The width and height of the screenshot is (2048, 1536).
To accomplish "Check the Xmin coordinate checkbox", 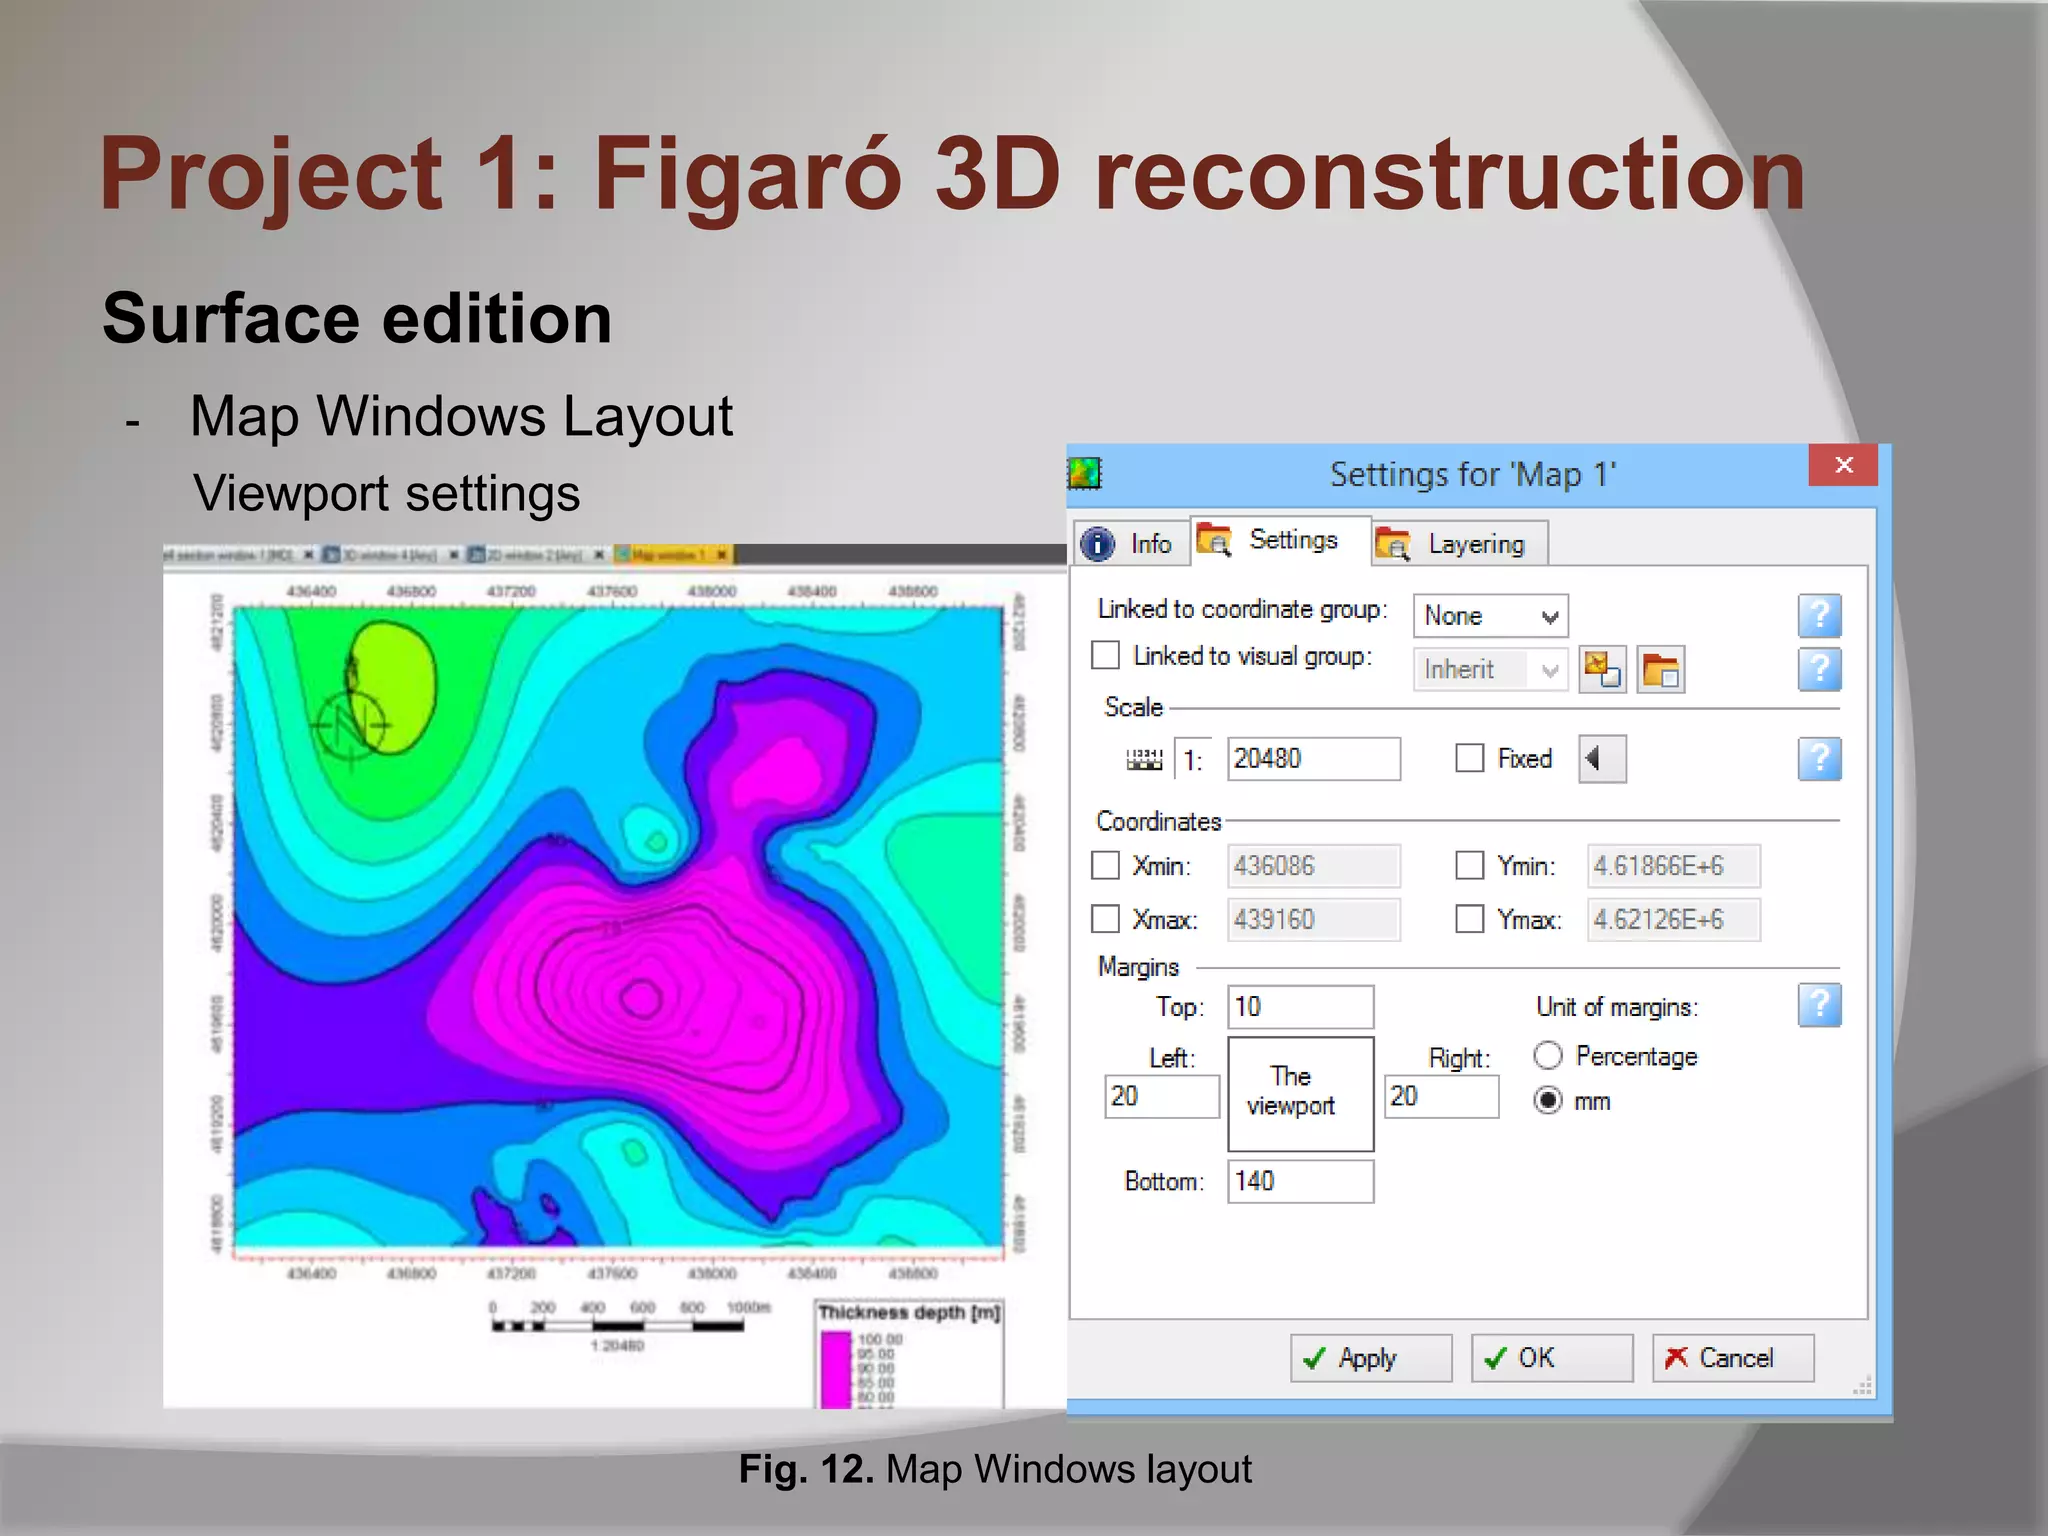I will 1105,866.
